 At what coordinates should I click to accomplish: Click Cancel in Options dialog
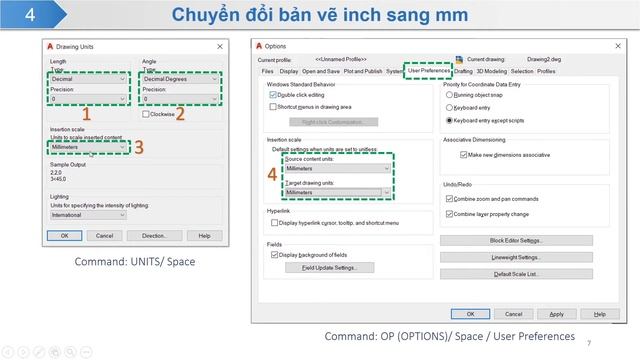point(513,314)
